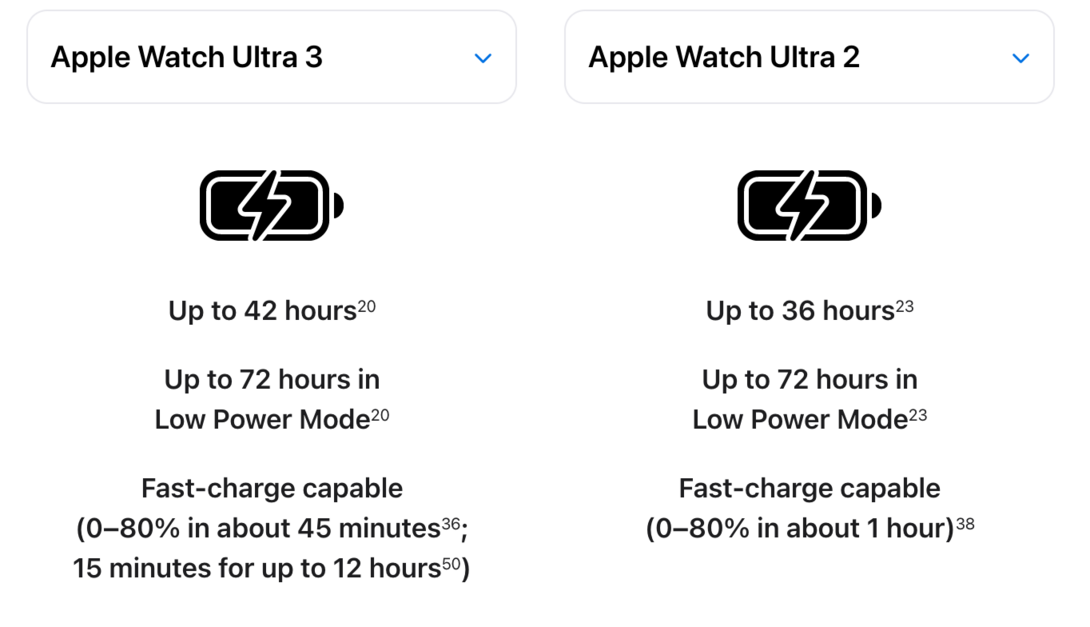Click the '15 minutes for up to 12 hours' text

click(257, 568)
